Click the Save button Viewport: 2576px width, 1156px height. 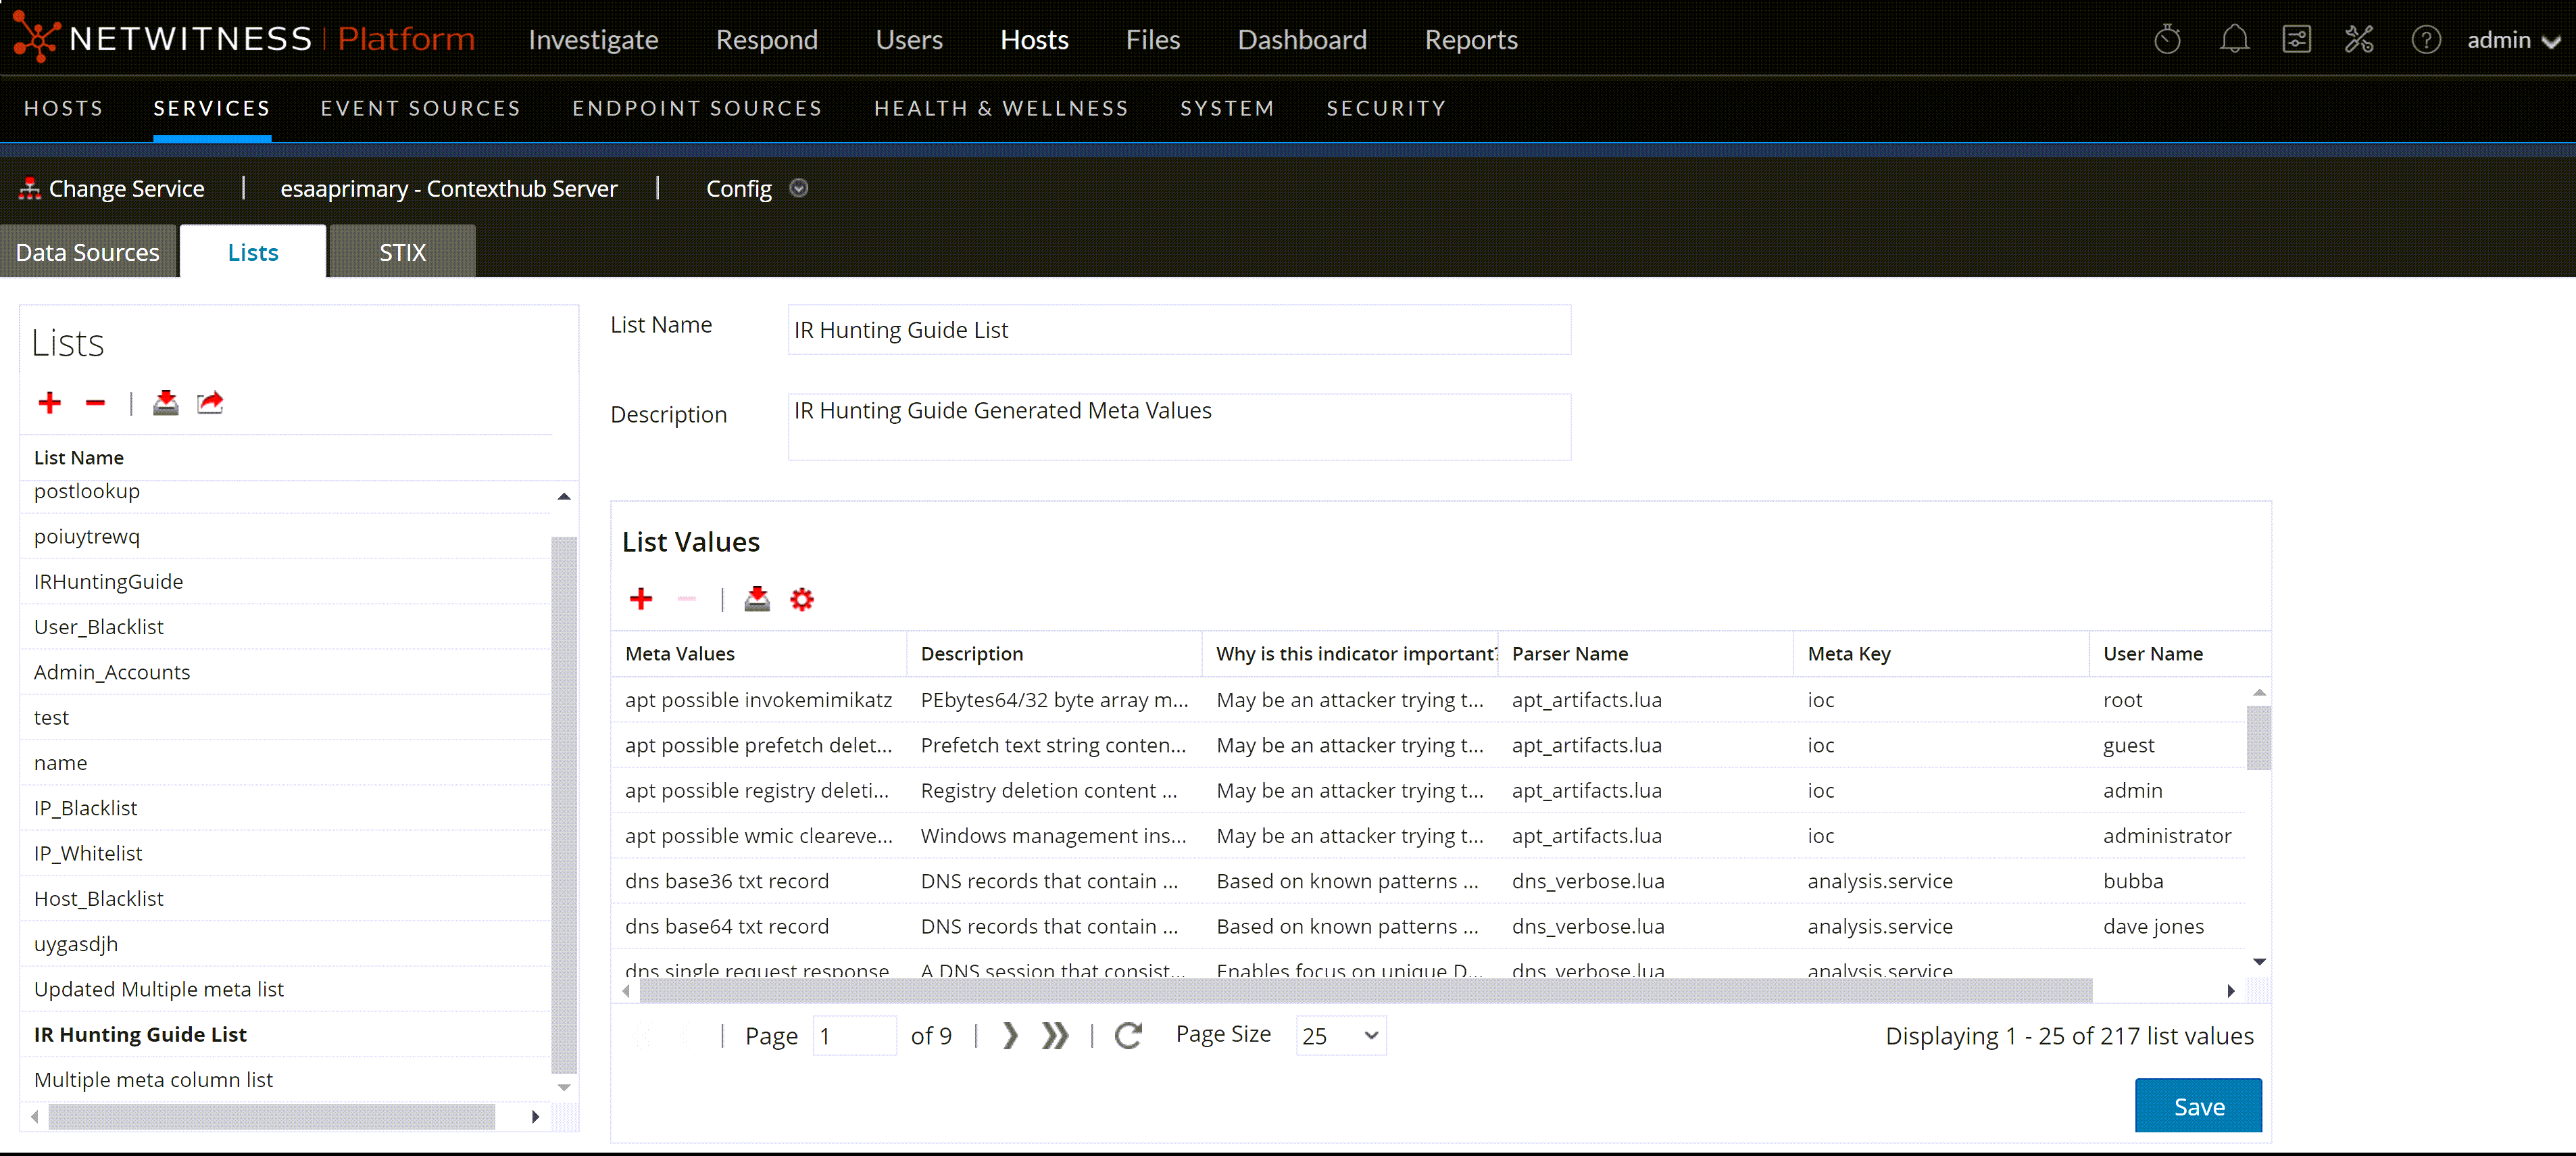(2197, 1106)
